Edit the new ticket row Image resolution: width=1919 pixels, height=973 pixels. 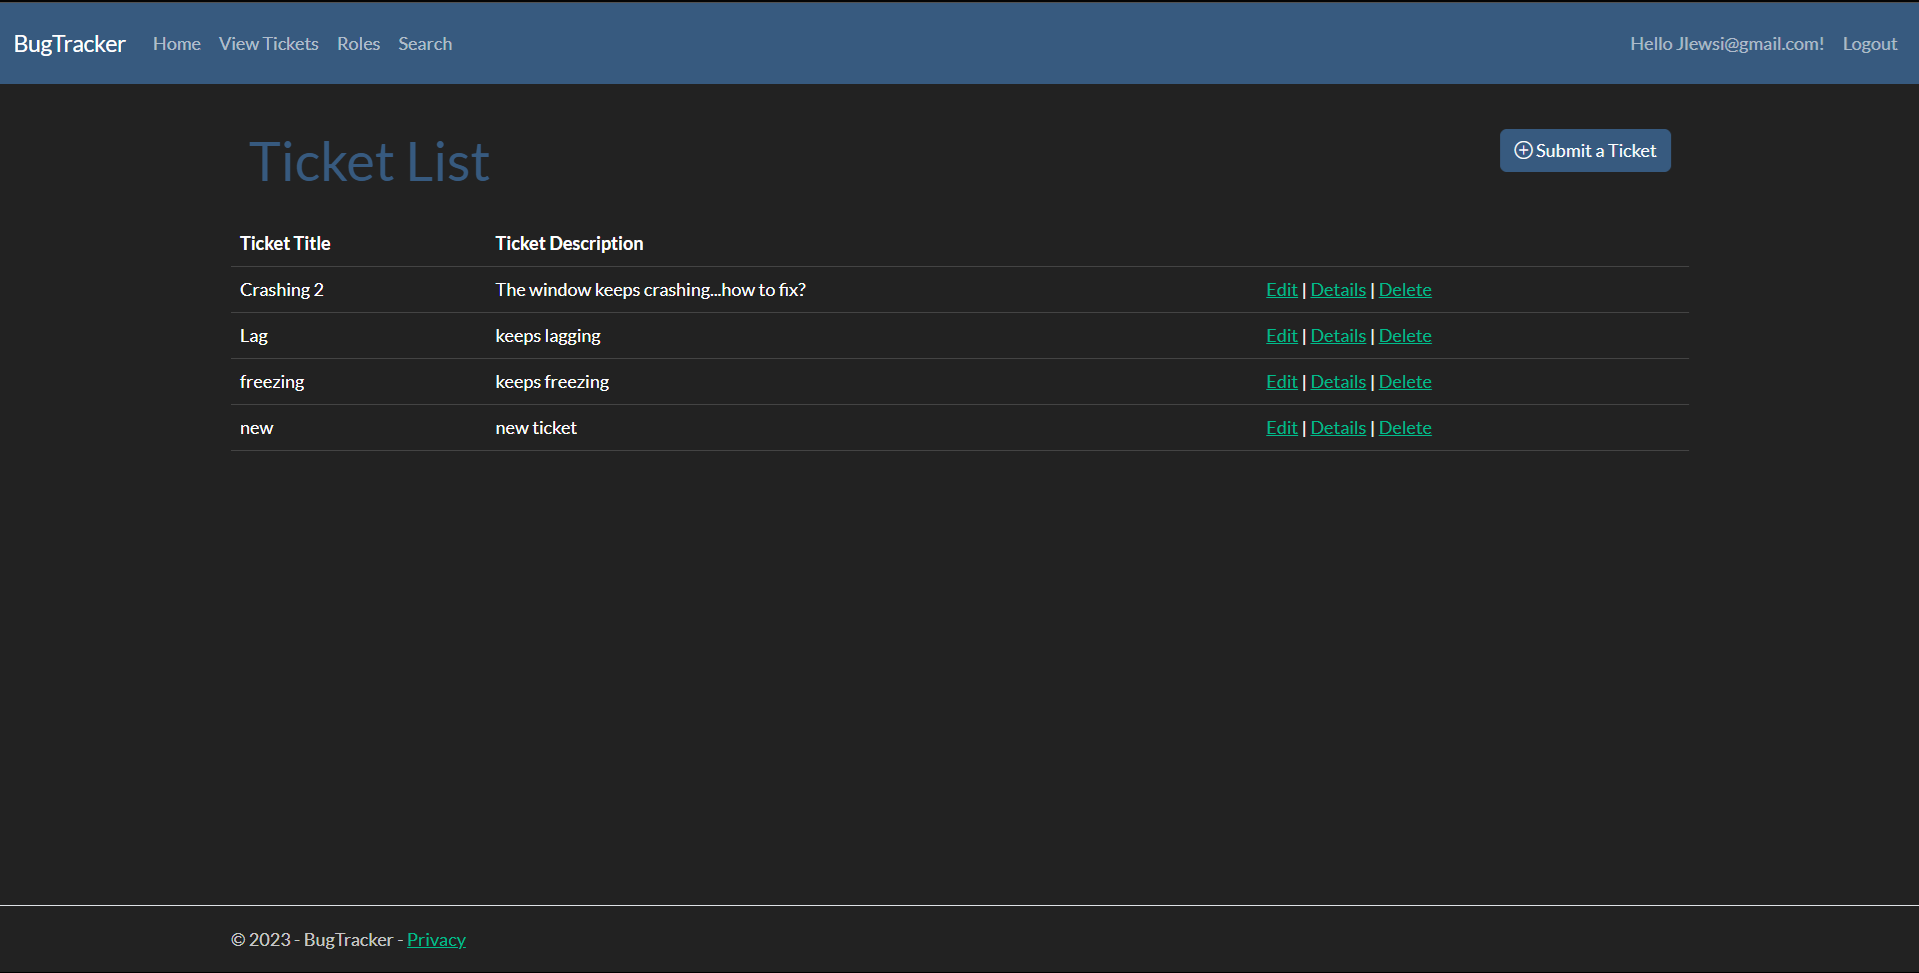click(1281, 428)
